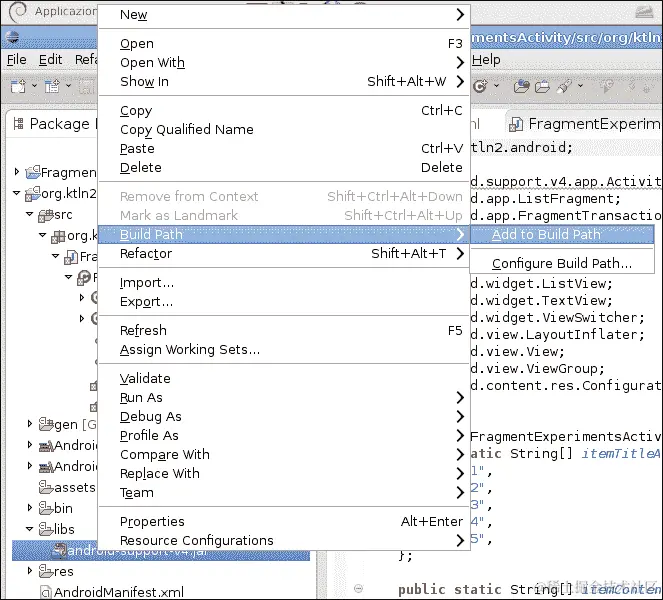Open the Compare With submenu
This screenshot has height=600, width=663.
point(284,455)
